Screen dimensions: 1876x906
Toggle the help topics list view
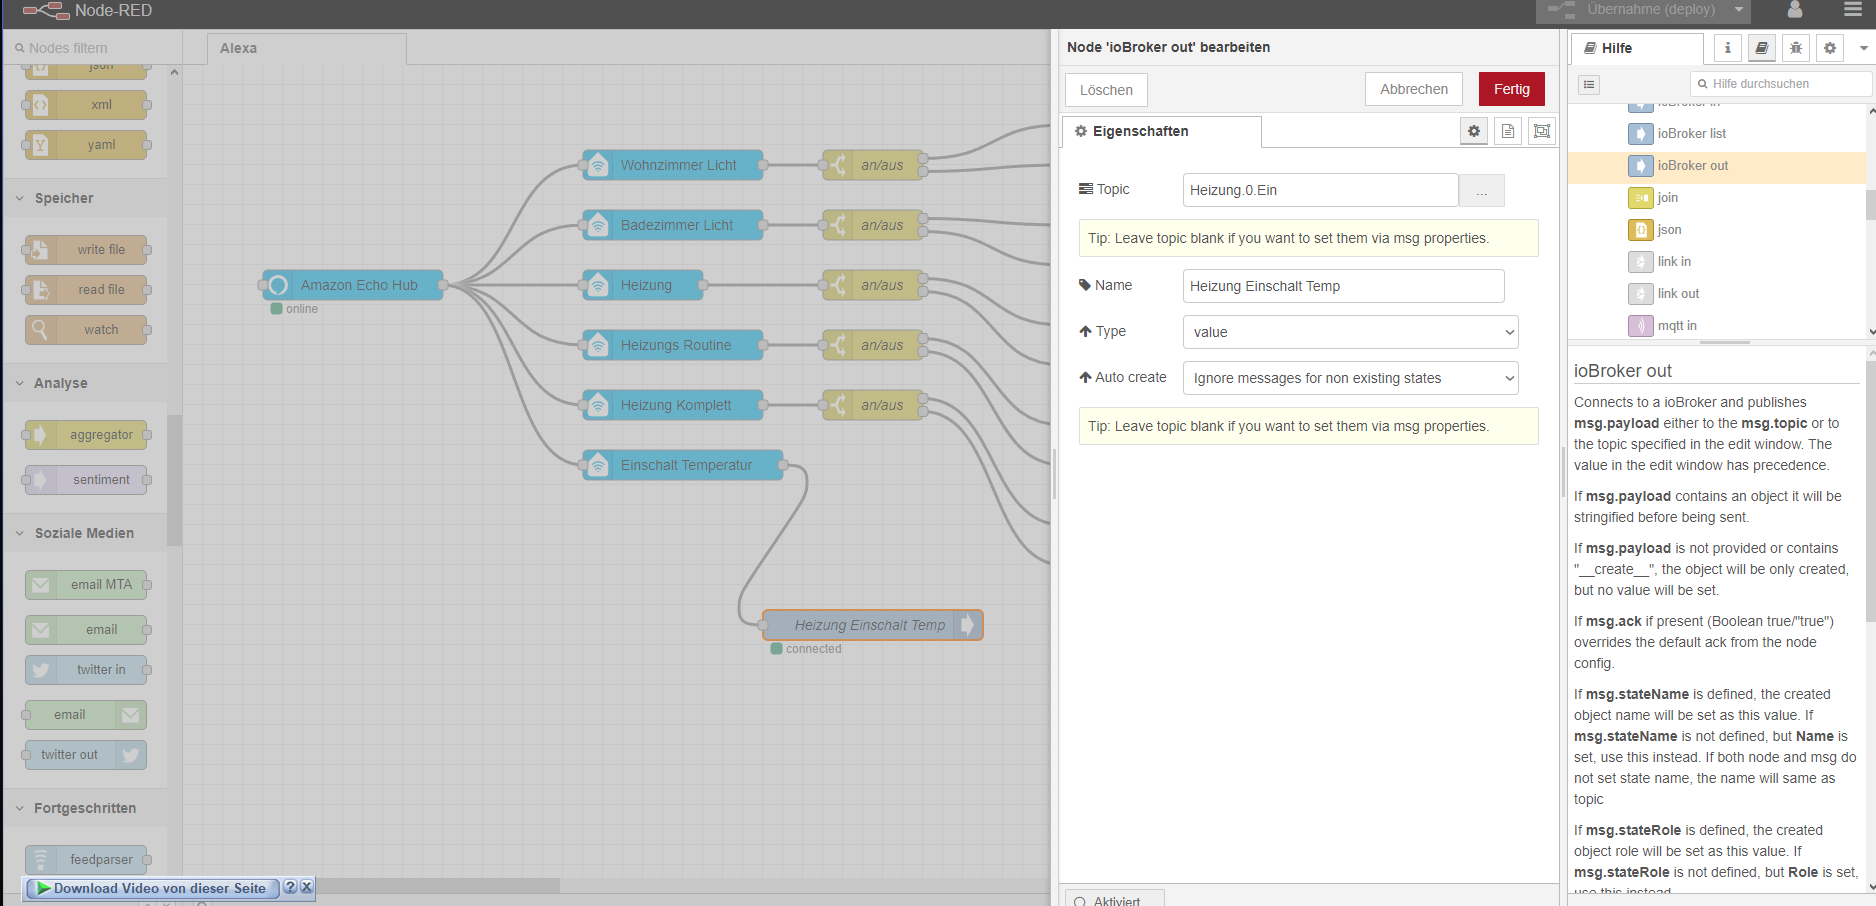[x=1589, y=85]
